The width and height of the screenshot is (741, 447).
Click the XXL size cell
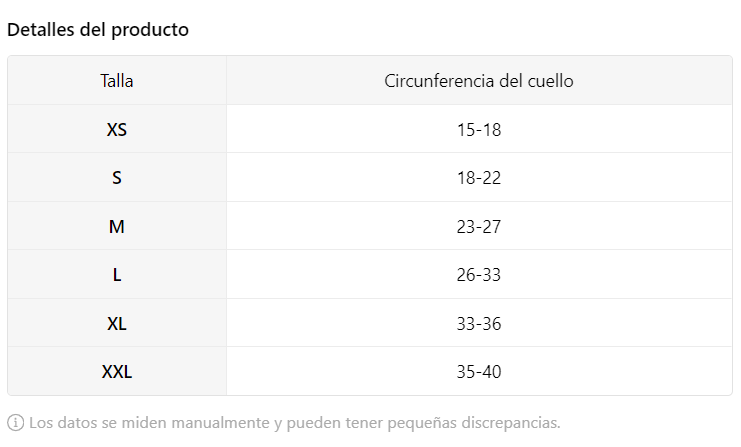[x=117, y=371]
